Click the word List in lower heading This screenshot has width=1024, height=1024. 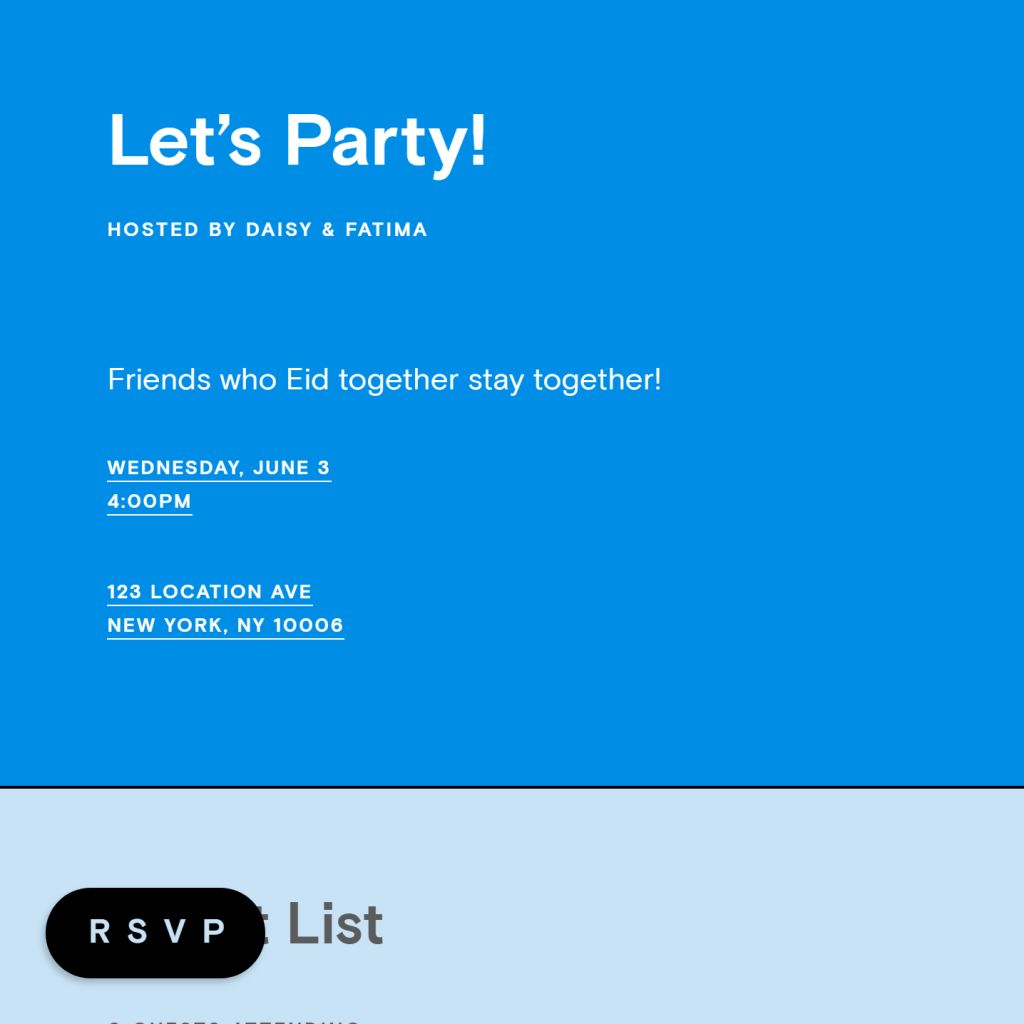335,925
